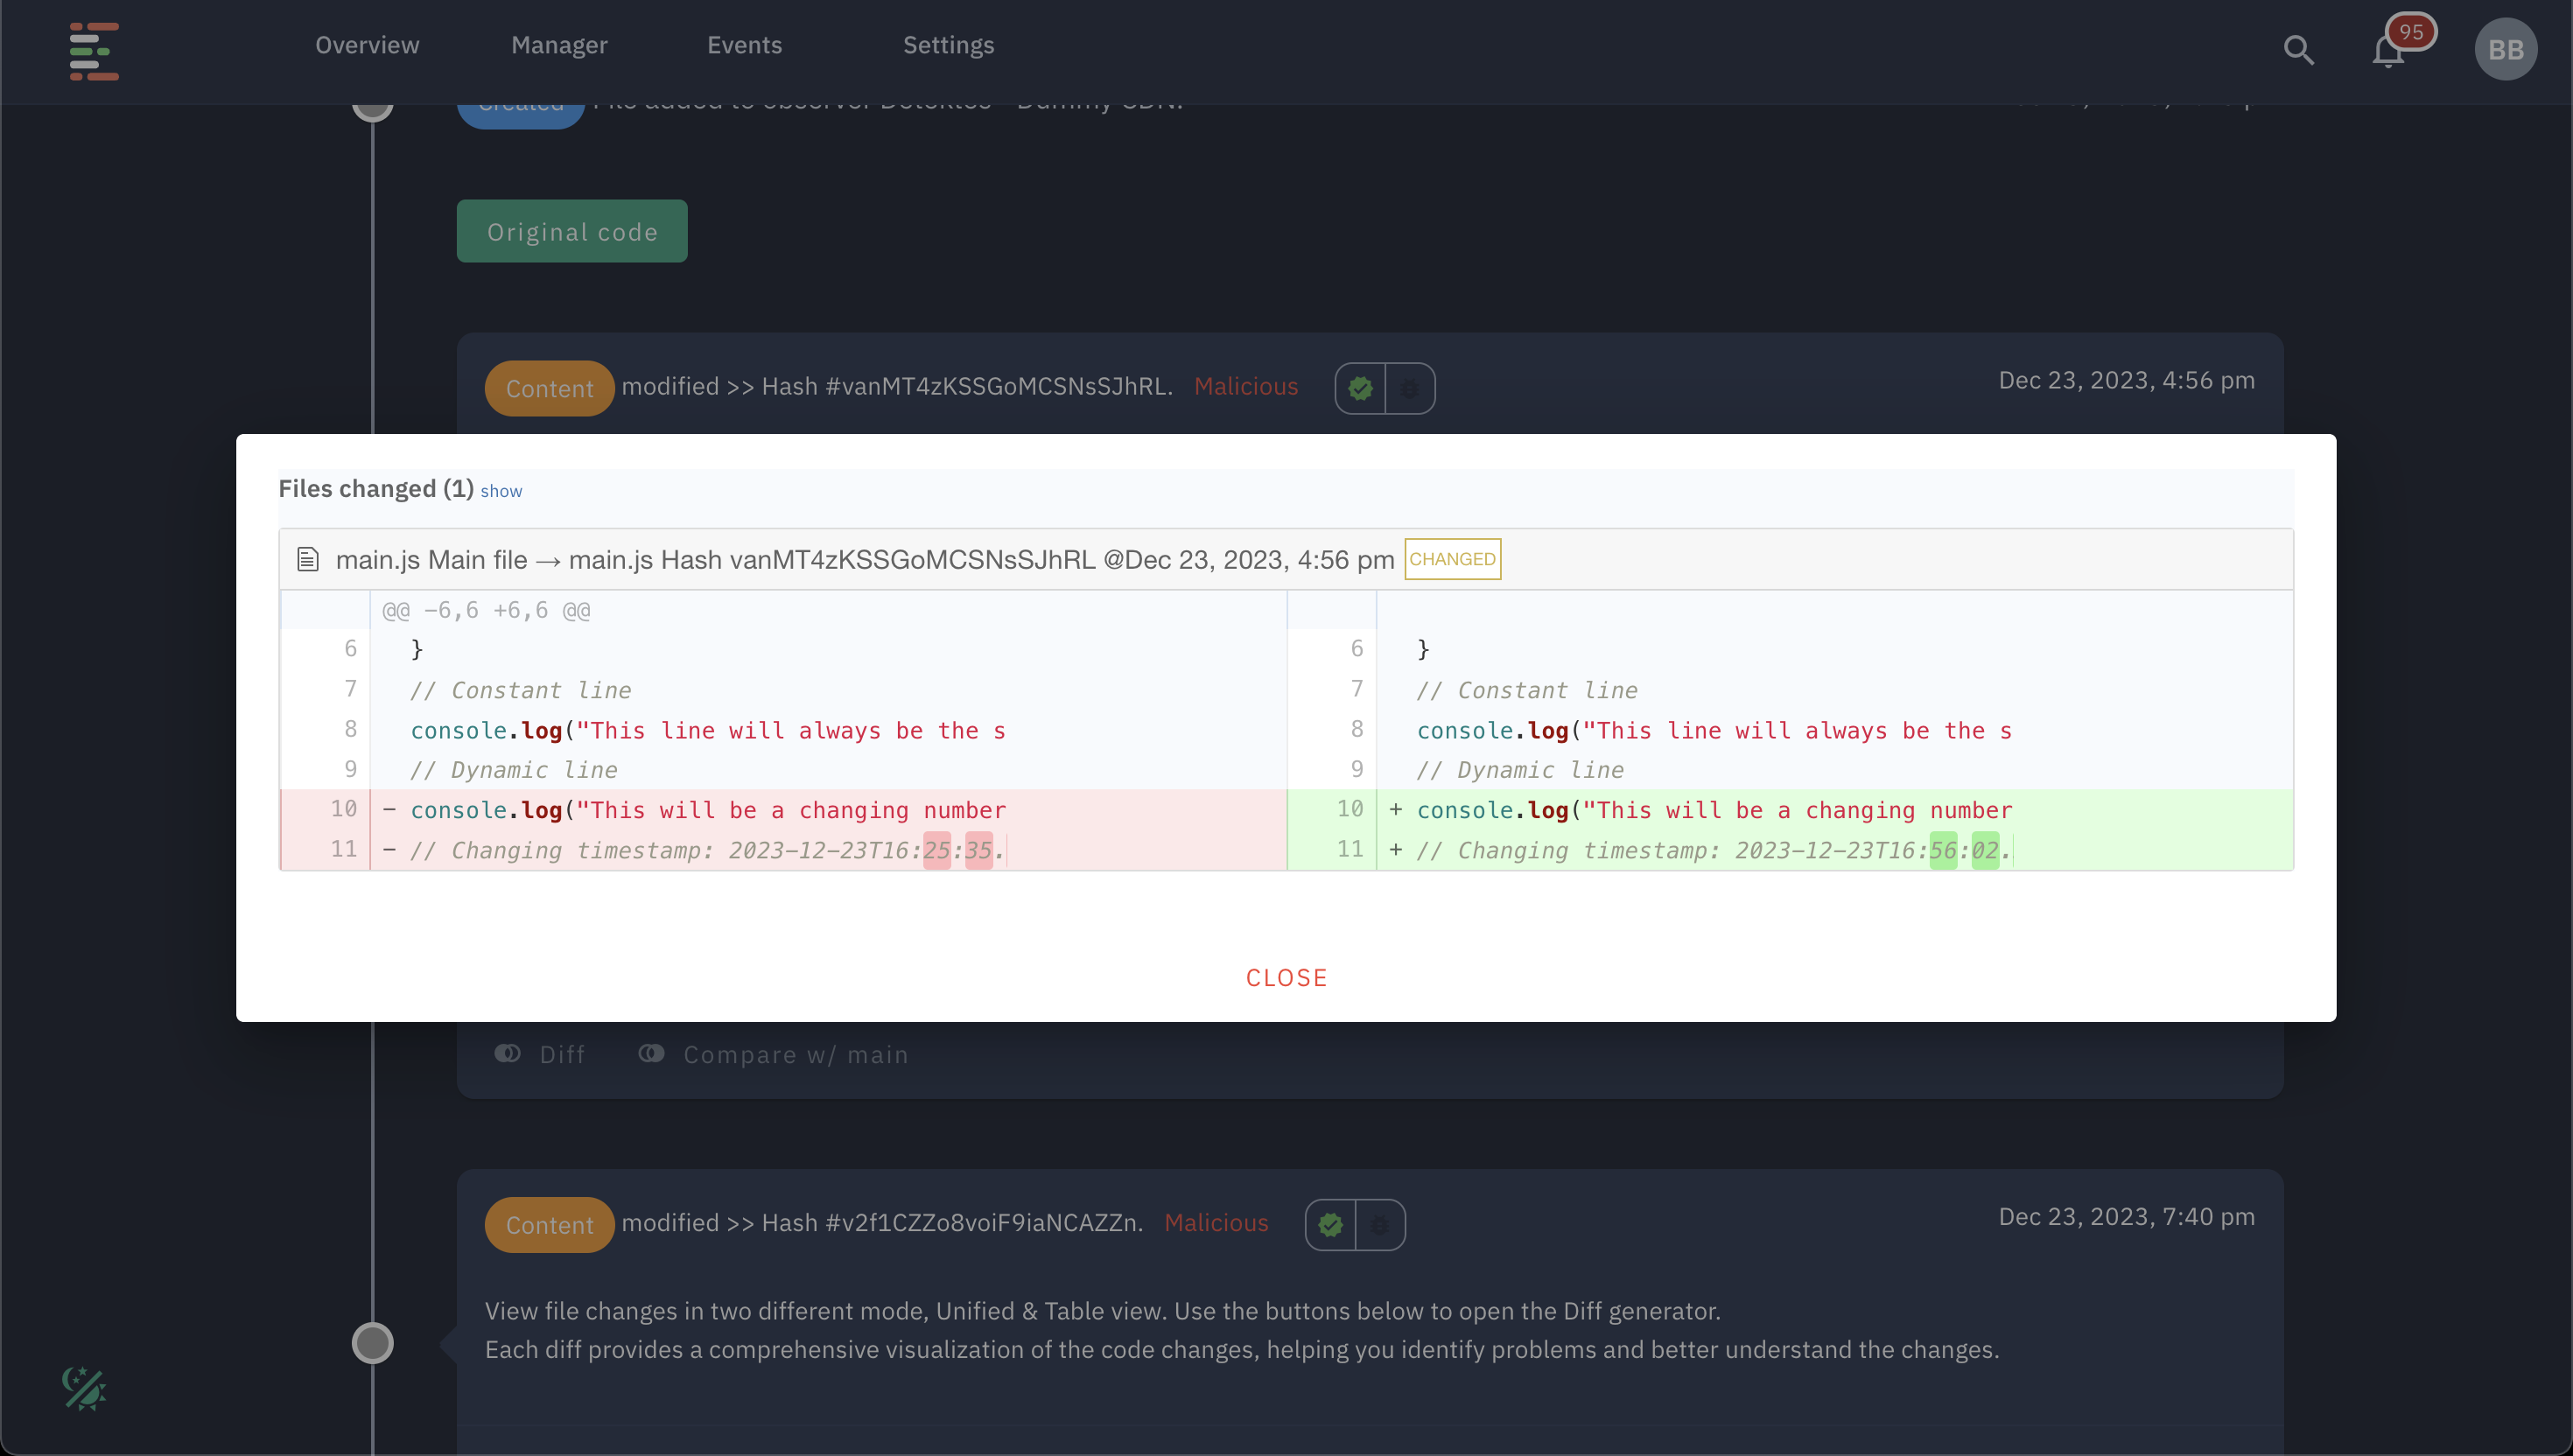Mark hash v2f1CZZo8voiF9iaNCAZZn as safe with green check
This screenshot has height=1456, width=2573.
(1330, 1224)
